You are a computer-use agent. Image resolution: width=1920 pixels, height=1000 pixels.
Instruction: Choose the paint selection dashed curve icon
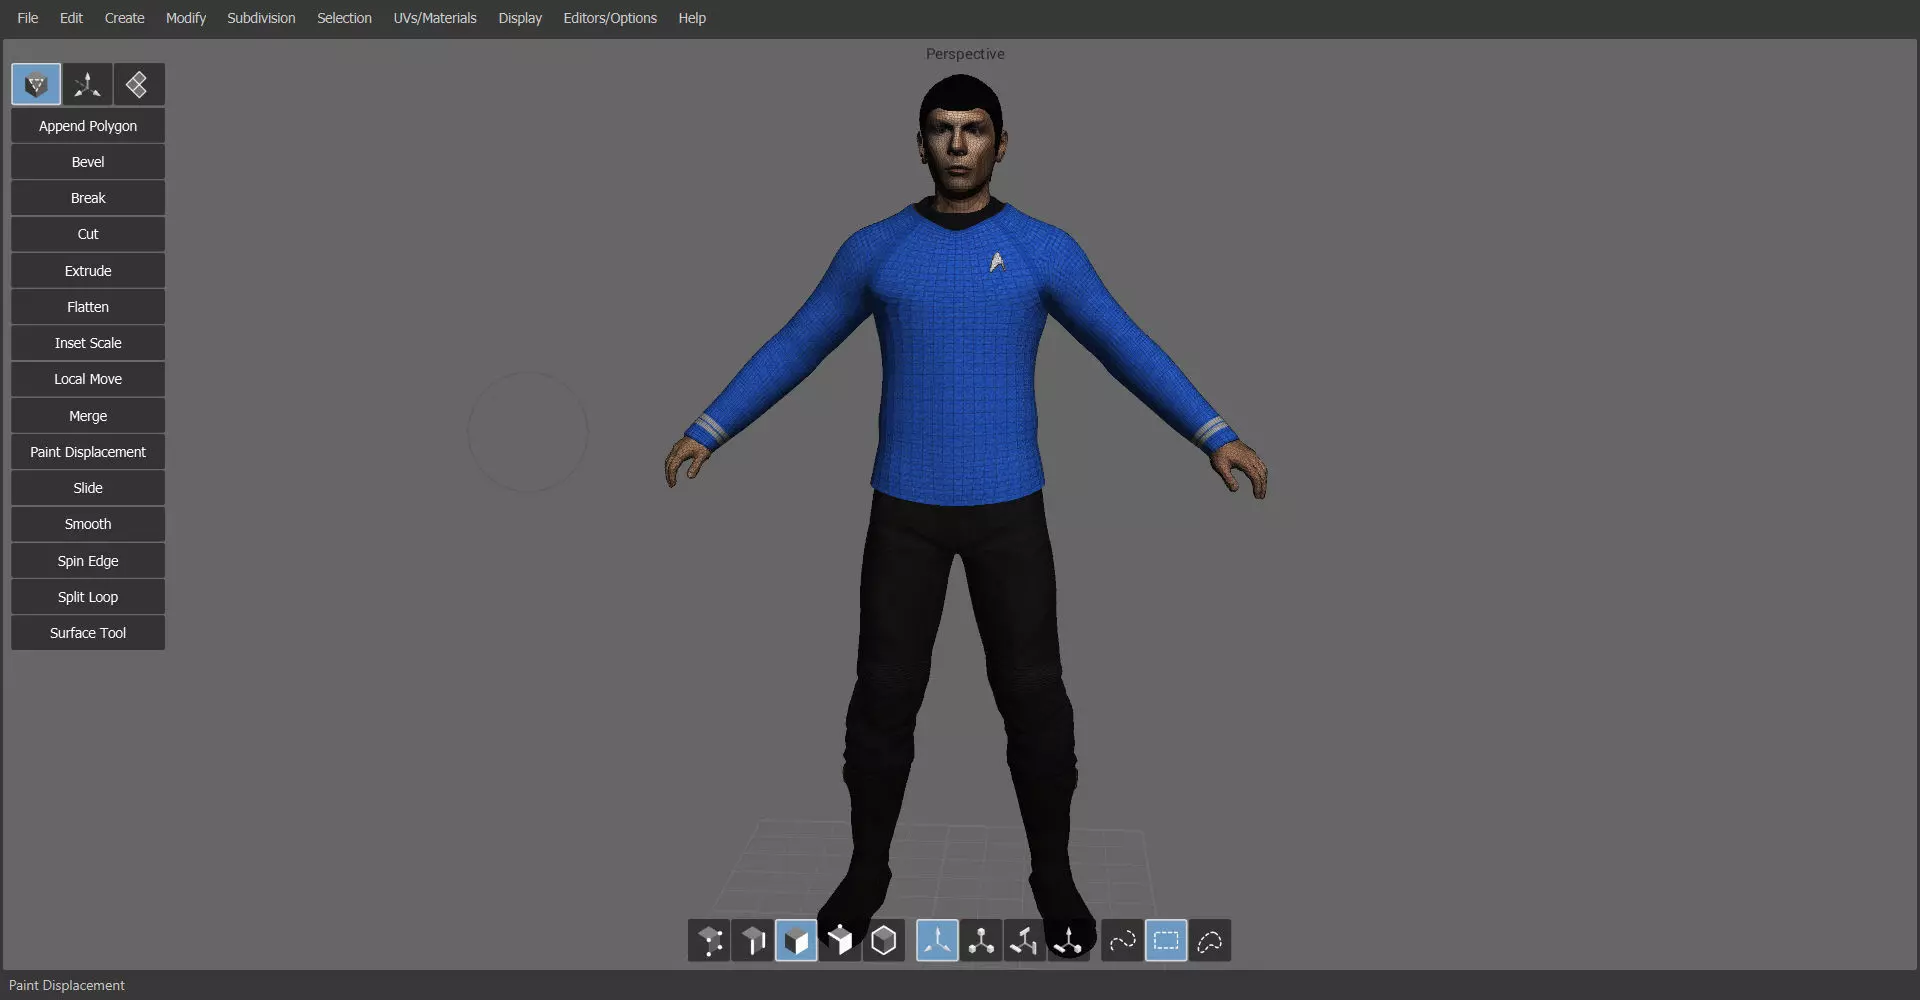coord(1122,941)
